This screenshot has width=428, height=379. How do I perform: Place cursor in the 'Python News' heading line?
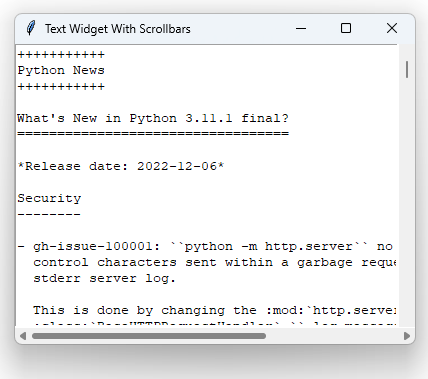pos(61,70)
